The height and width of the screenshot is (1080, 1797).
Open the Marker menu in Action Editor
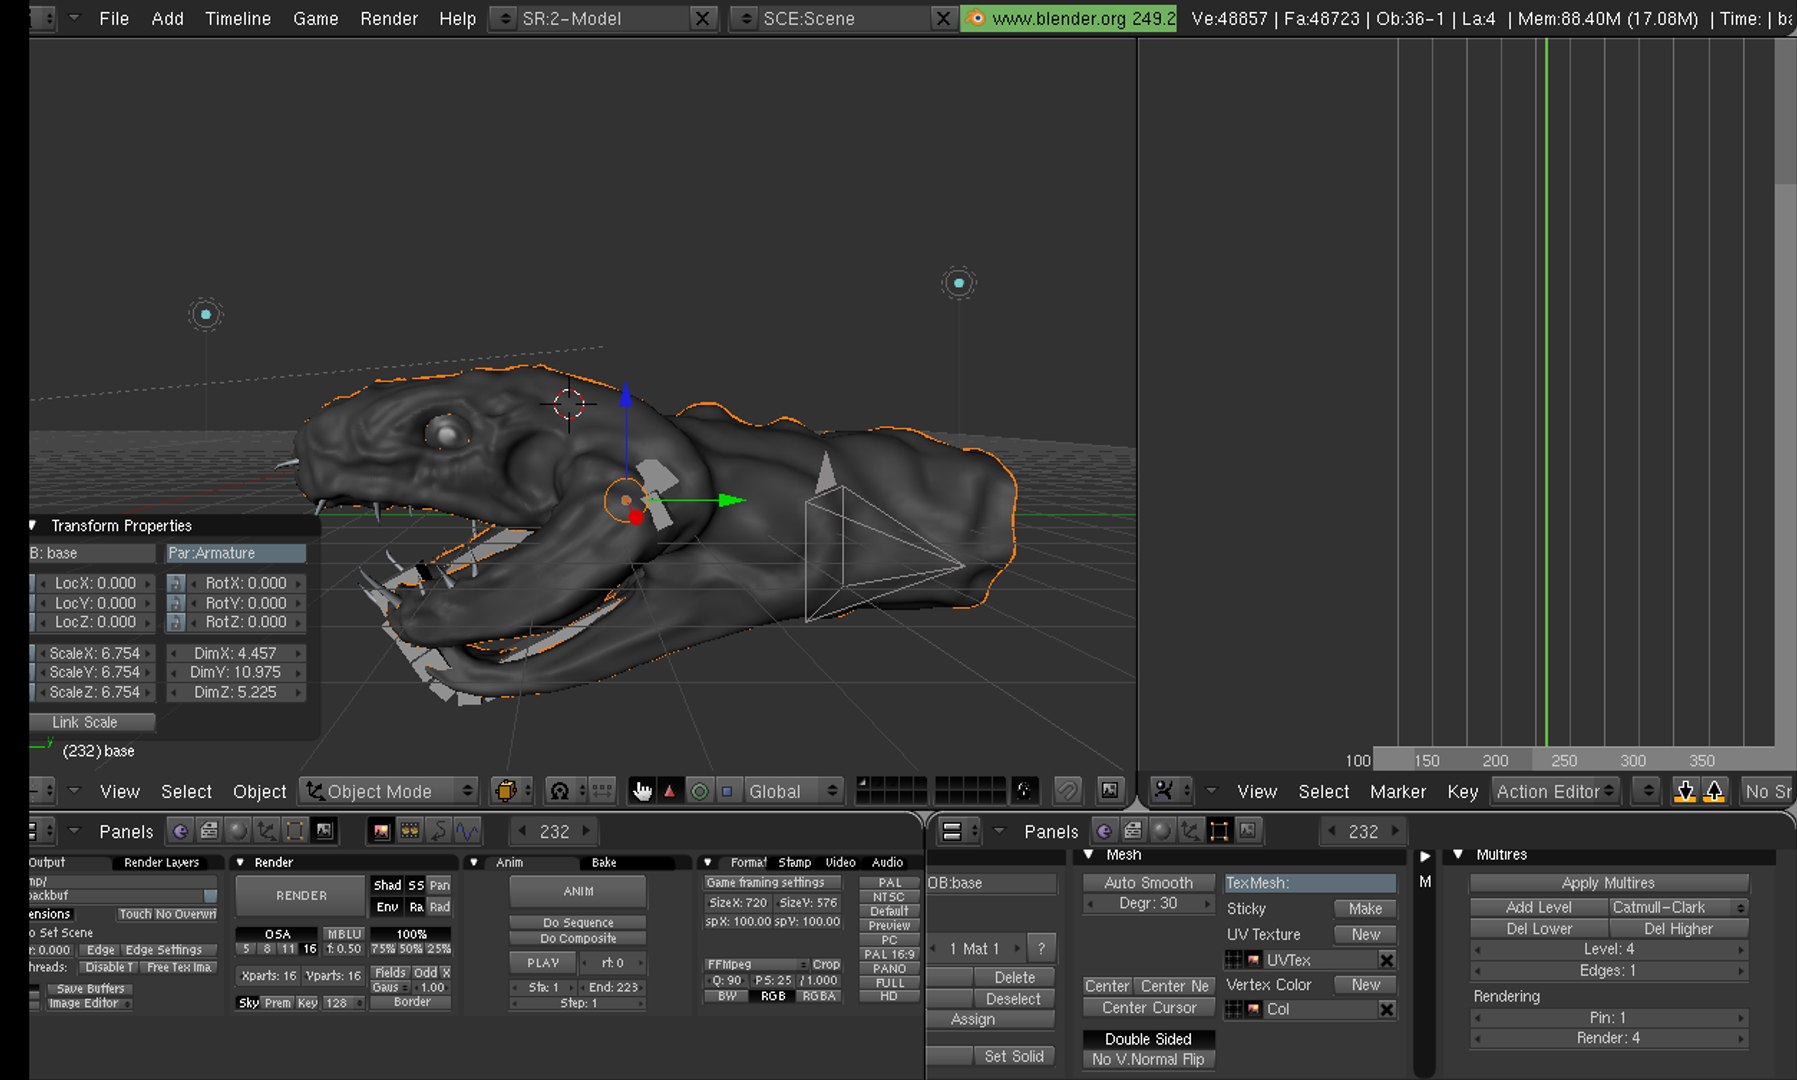pyautogui.click(x=1398, y=791)
